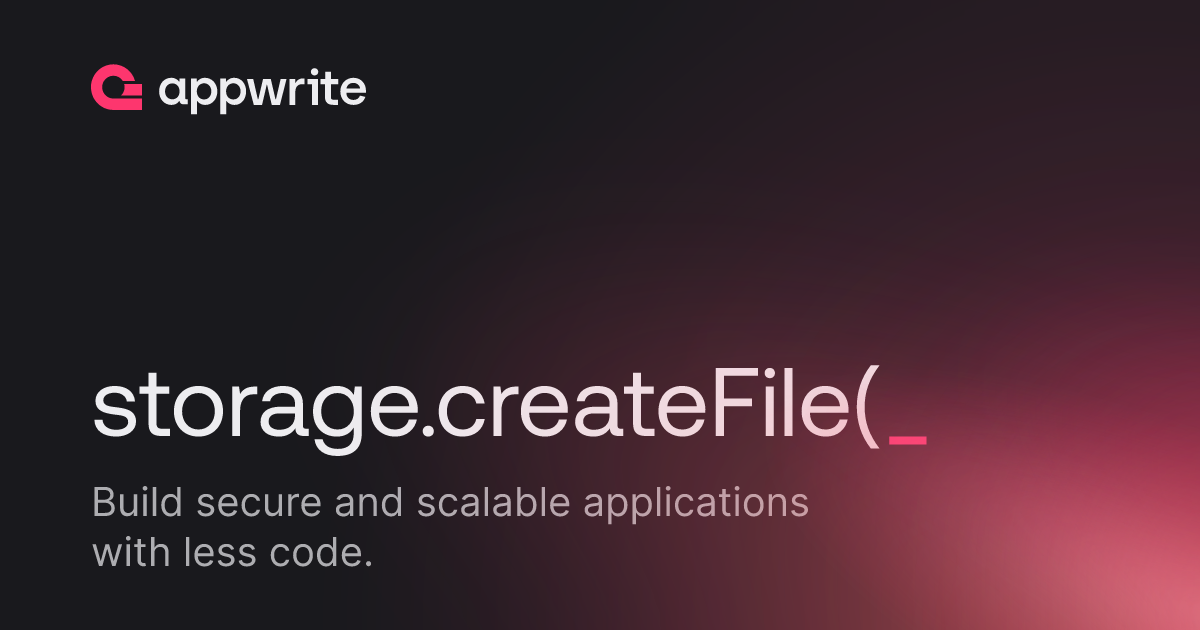The width and height of the screenshot is (1200, 630).
Task: Click the word "applications" in the tagline
Action: (696, 505)
